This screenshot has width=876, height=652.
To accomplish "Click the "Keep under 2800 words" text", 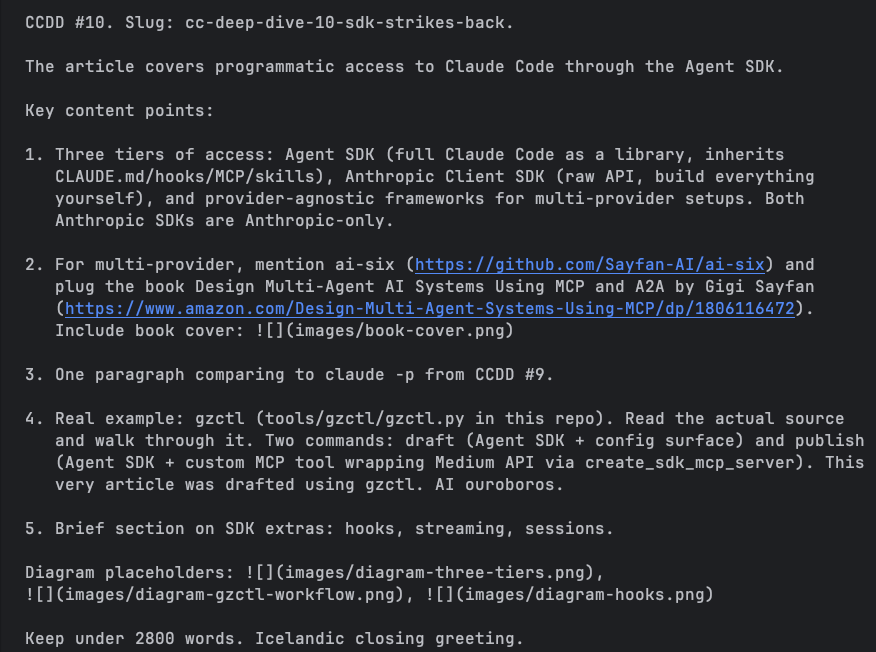I will click(x=119, y=639).
